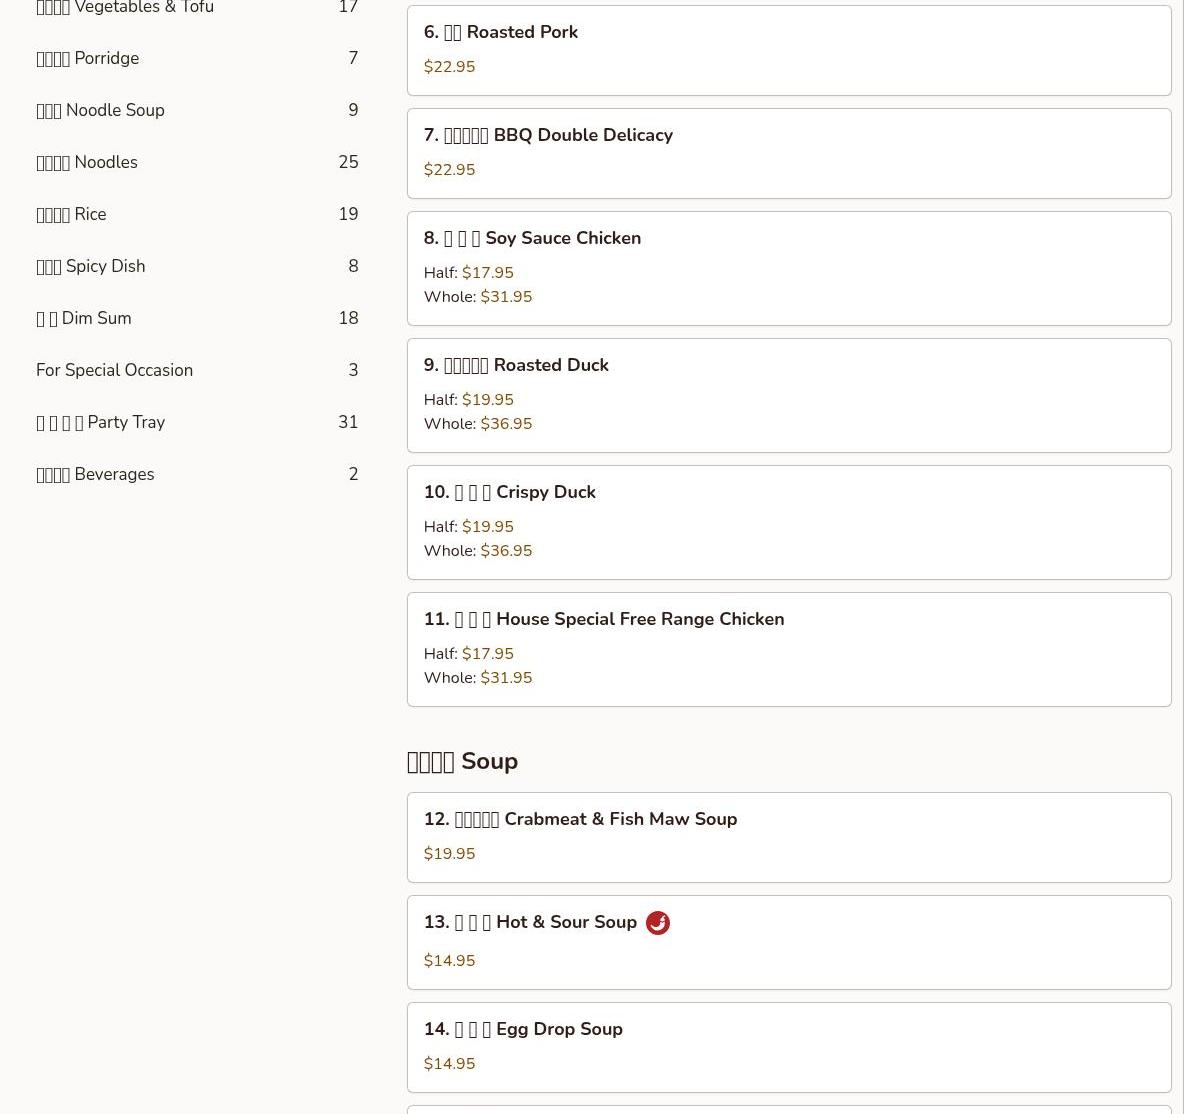Click the spicy chili icon beside Hot & Sour Soup
Screen dimensions: 1204x1114
pyautogui.click(x=657, y=923)
